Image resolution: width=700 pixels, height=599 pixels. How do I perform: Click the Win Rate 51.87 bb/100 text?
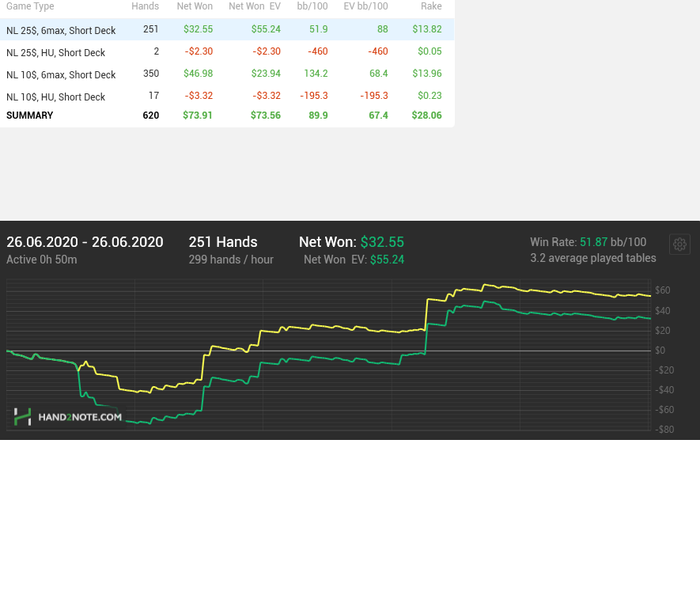(588, 242)
